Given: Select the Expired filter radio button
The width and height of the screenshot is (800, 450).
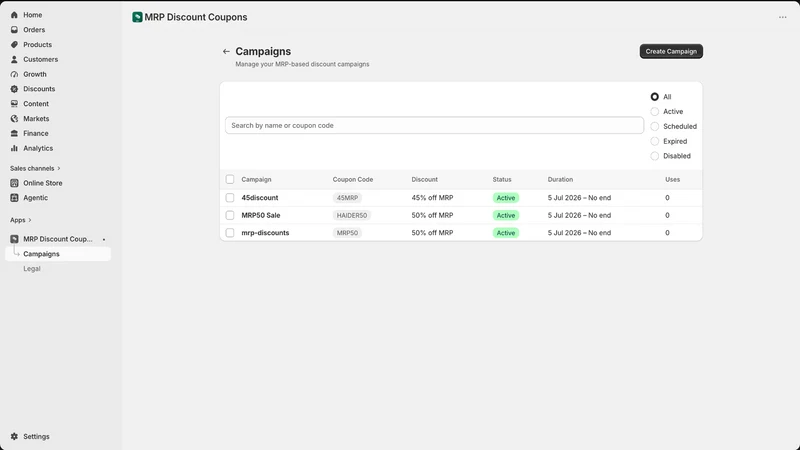Looking at the screenshot, I should [x=655, y=141].
